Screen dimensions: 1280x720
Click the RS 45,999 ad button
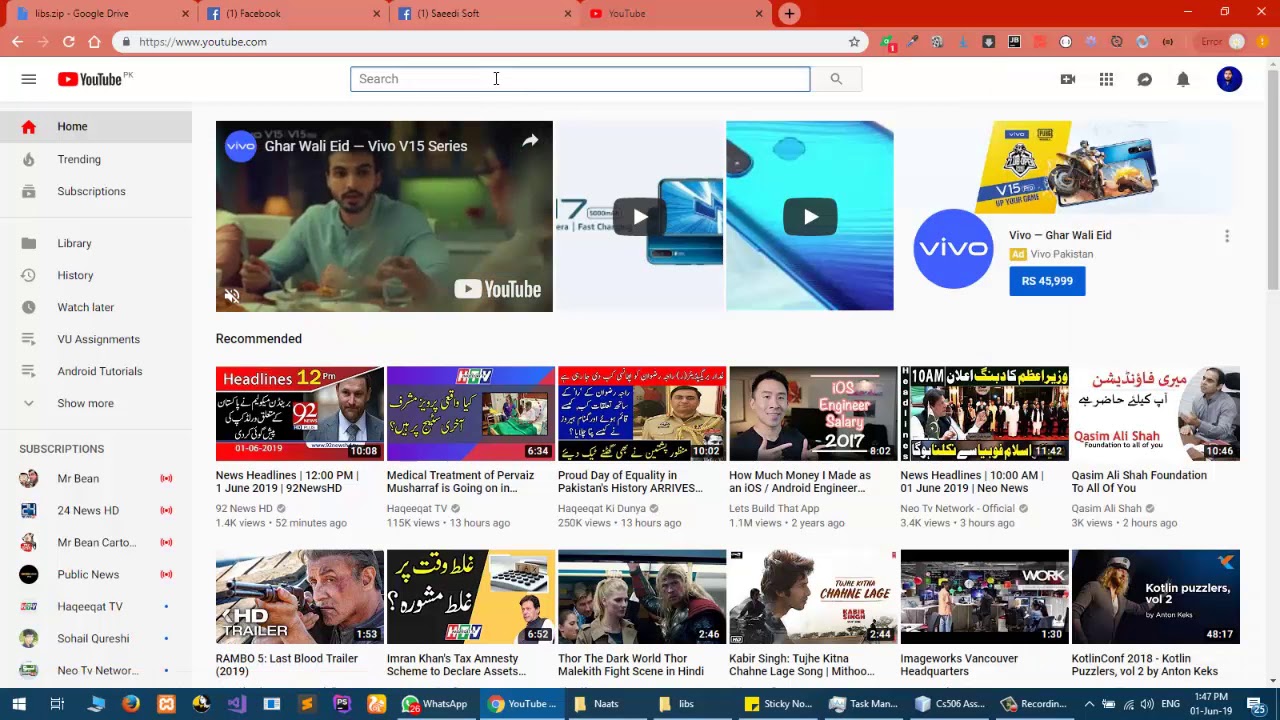(1047, 281)
